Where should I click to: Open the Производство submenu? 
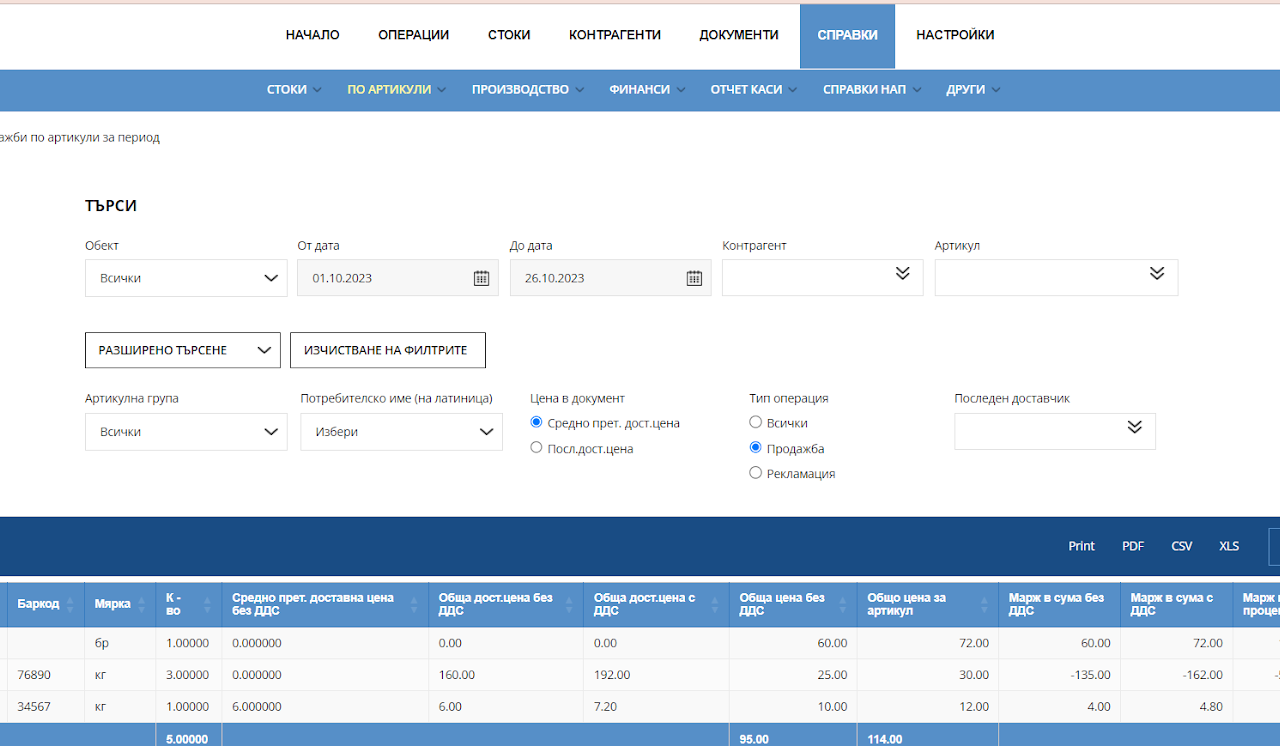click(528, 89)
